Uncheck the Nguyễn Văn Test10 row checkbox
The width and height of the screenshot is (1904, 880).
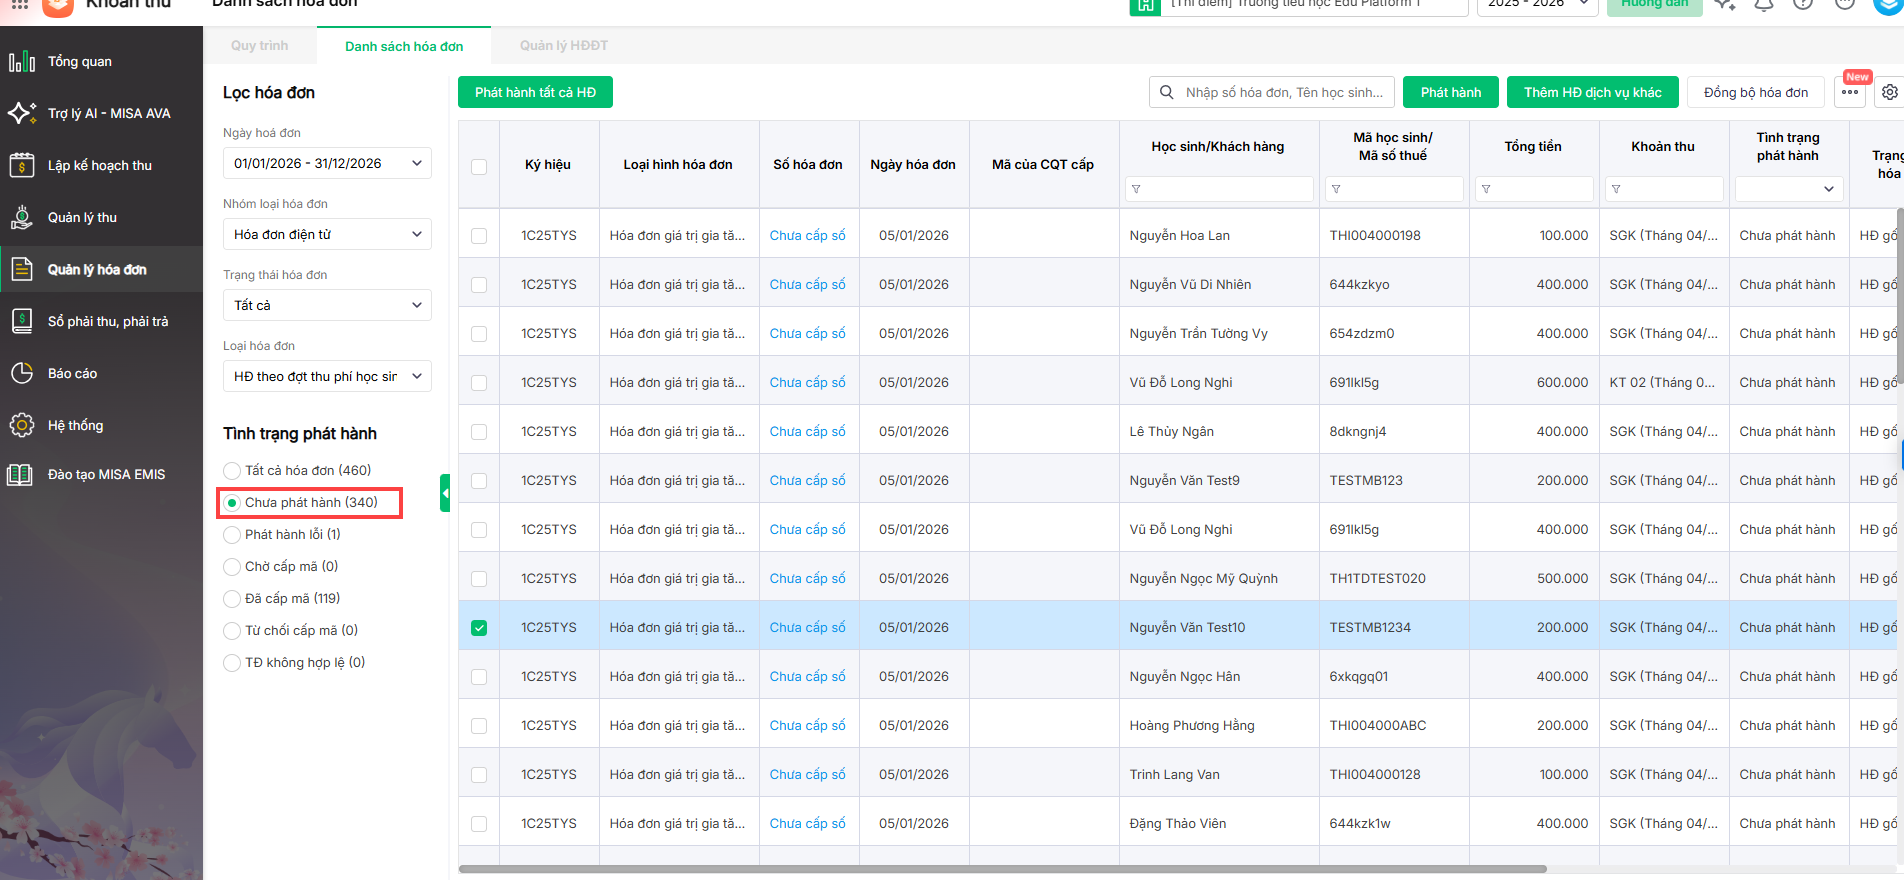(479, 628)
